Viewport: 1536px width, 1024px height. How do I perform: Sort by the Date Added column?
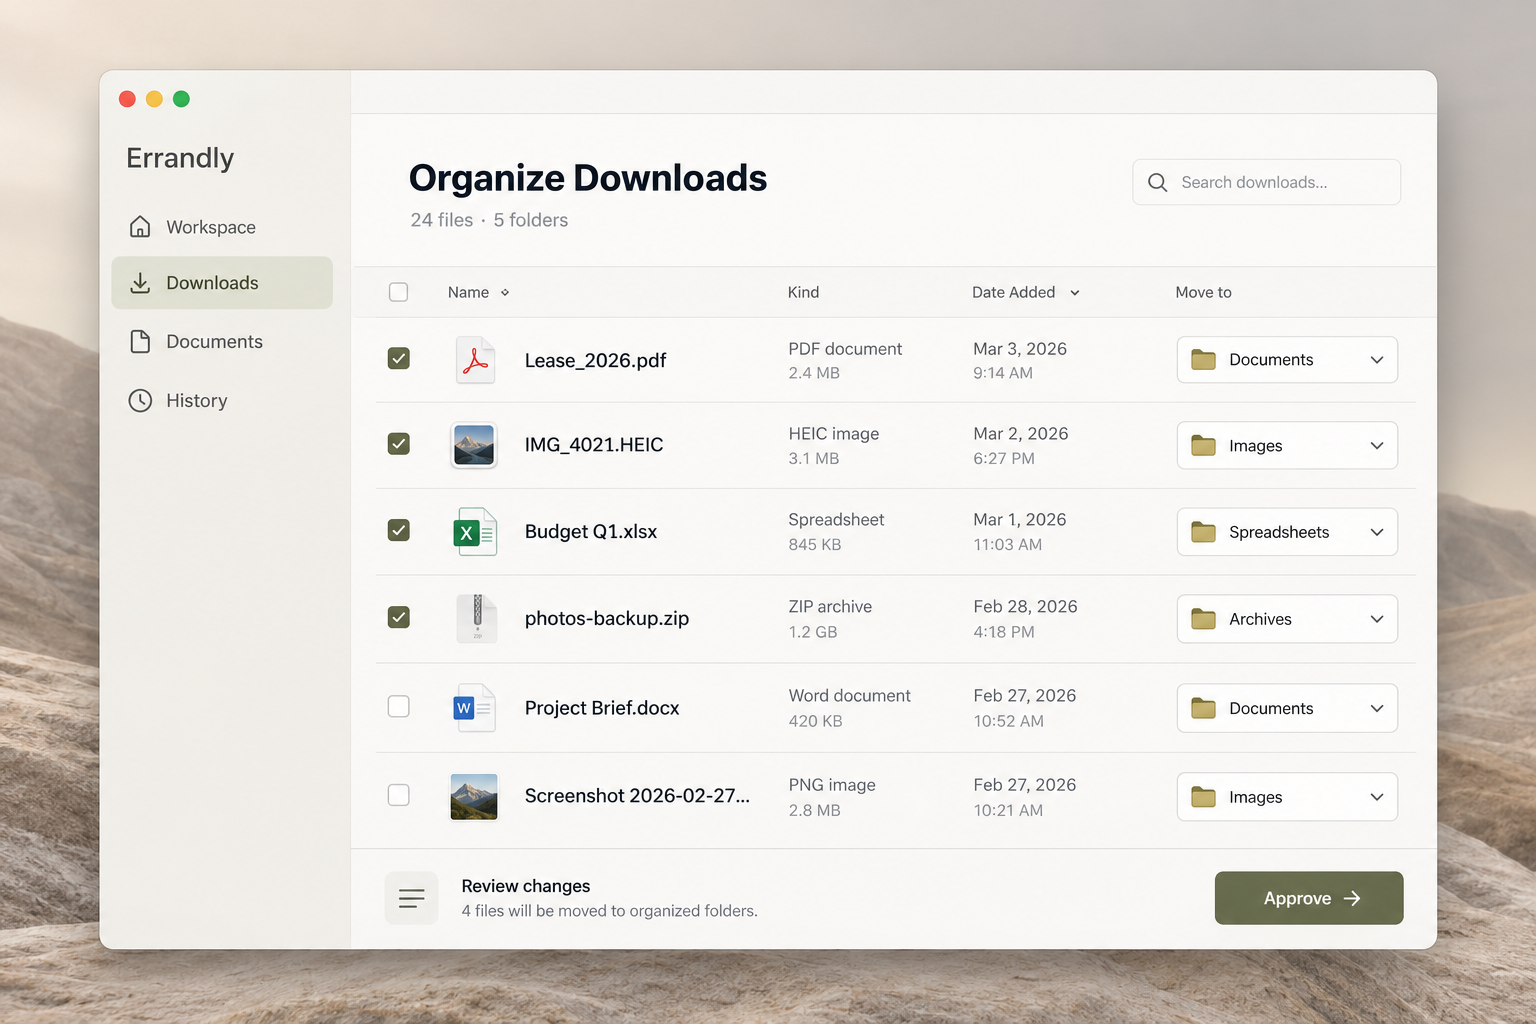coord(1026,292)
